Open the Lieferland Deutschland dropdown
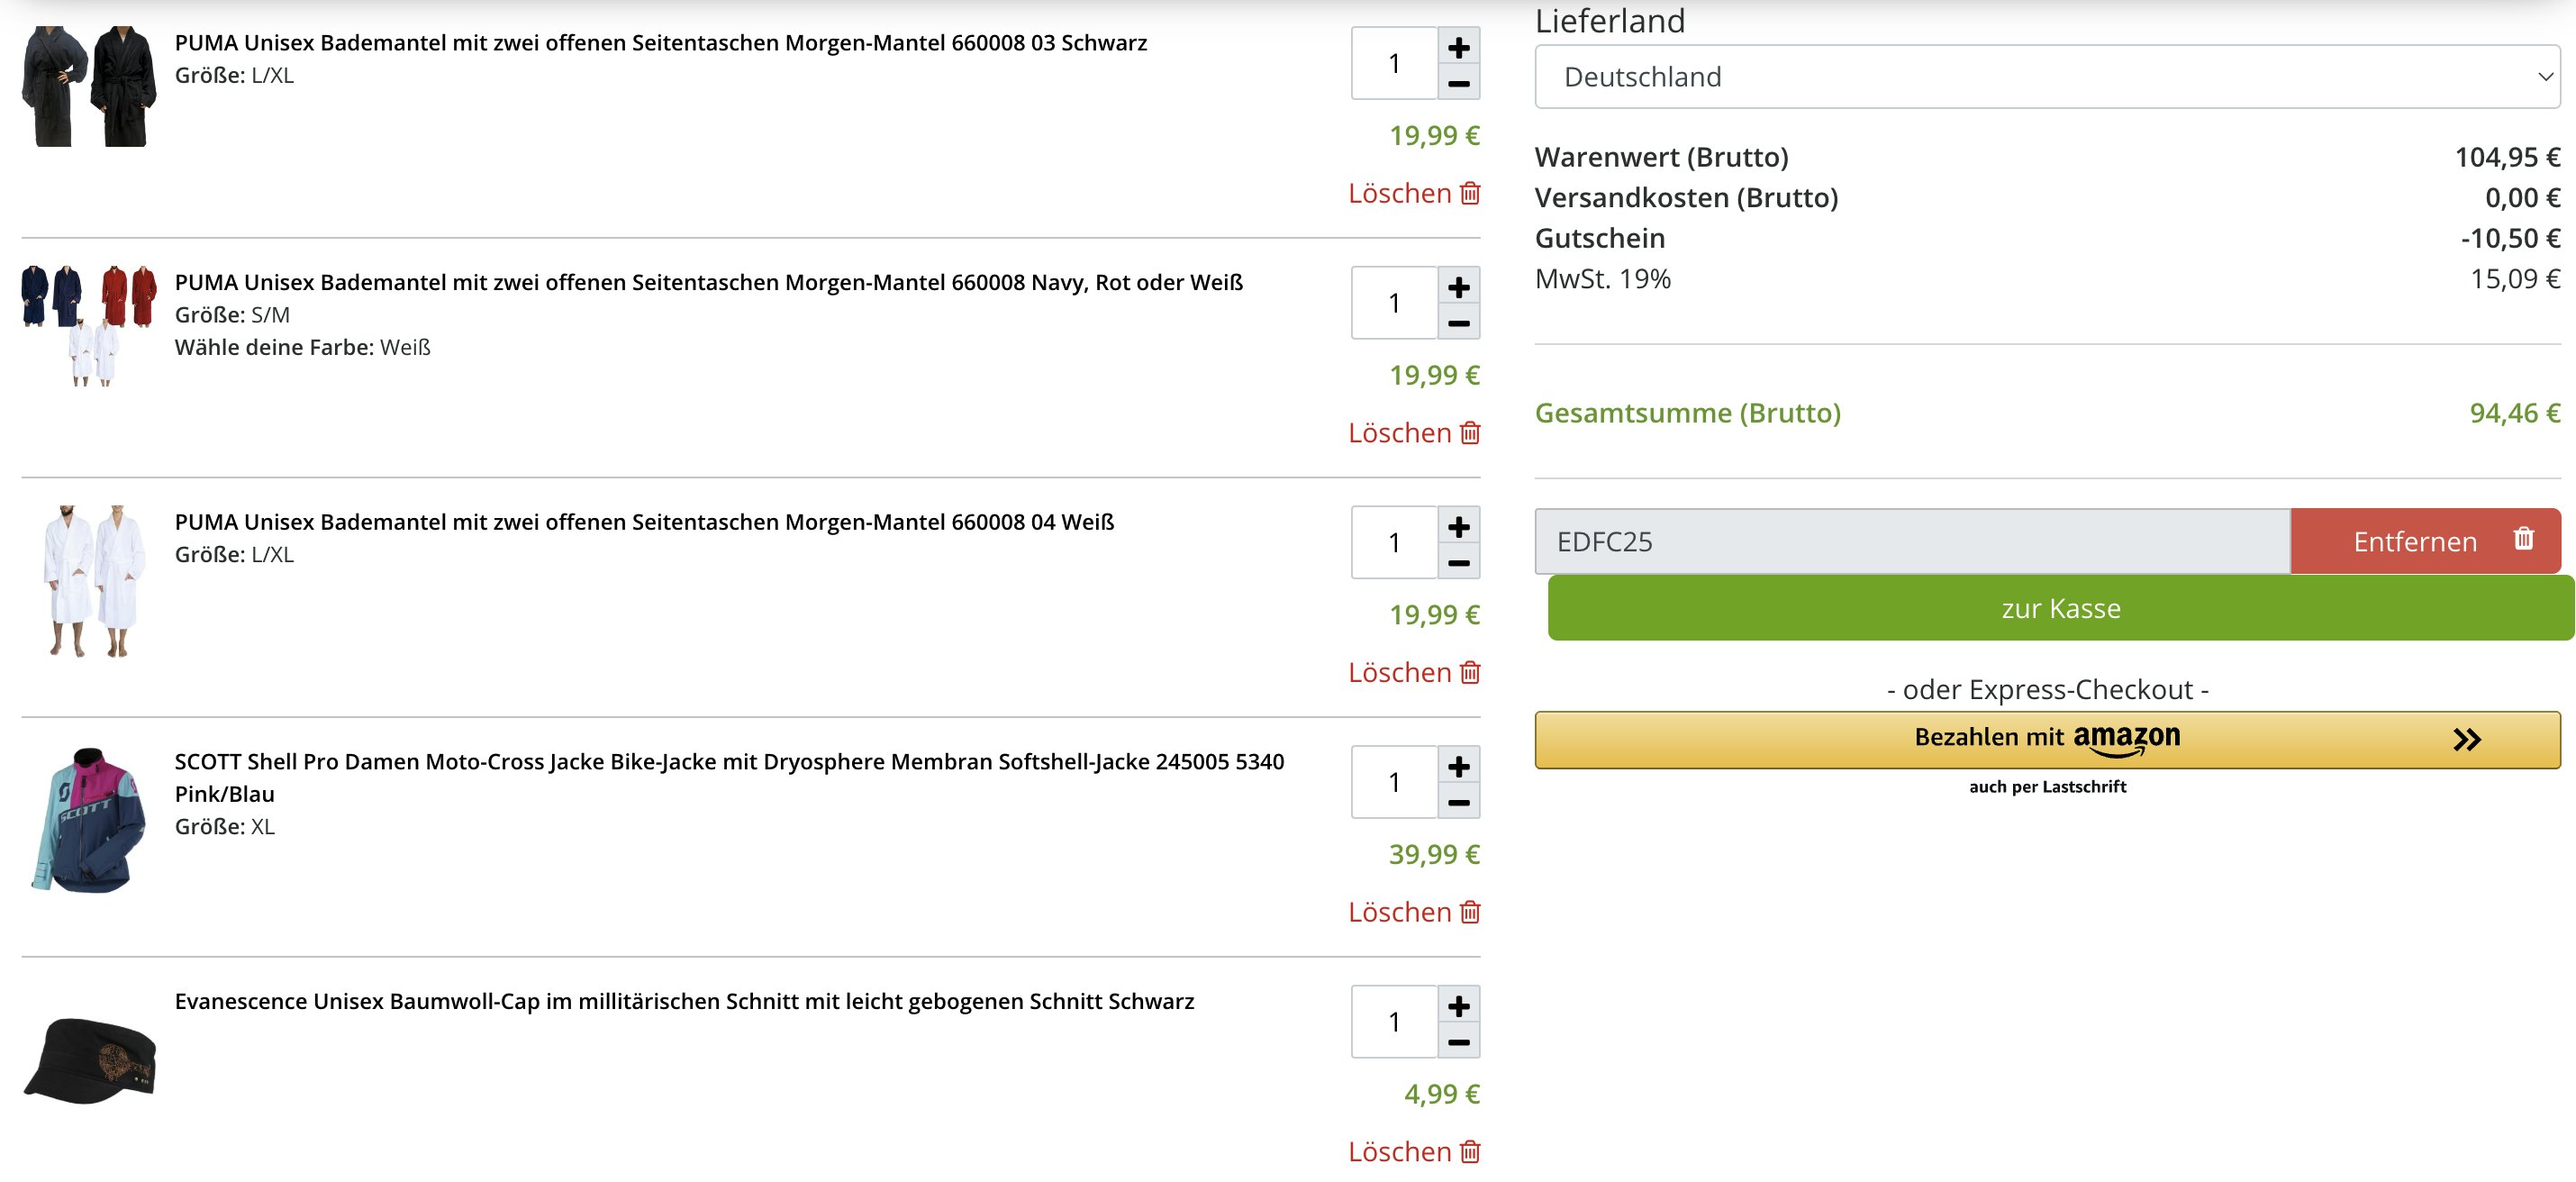2576x1182 pixels. click(x=2046, y=77)
